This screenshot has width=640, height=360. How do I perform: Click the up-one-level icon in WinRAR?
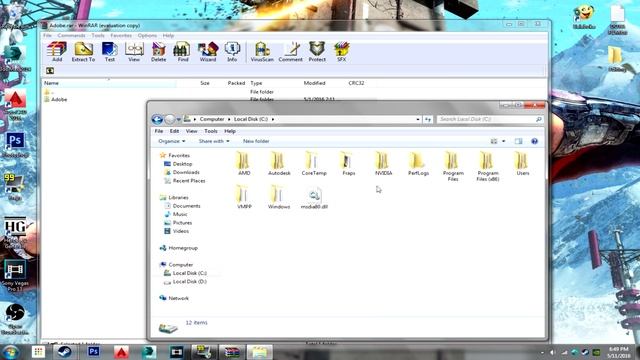point(50,71)
